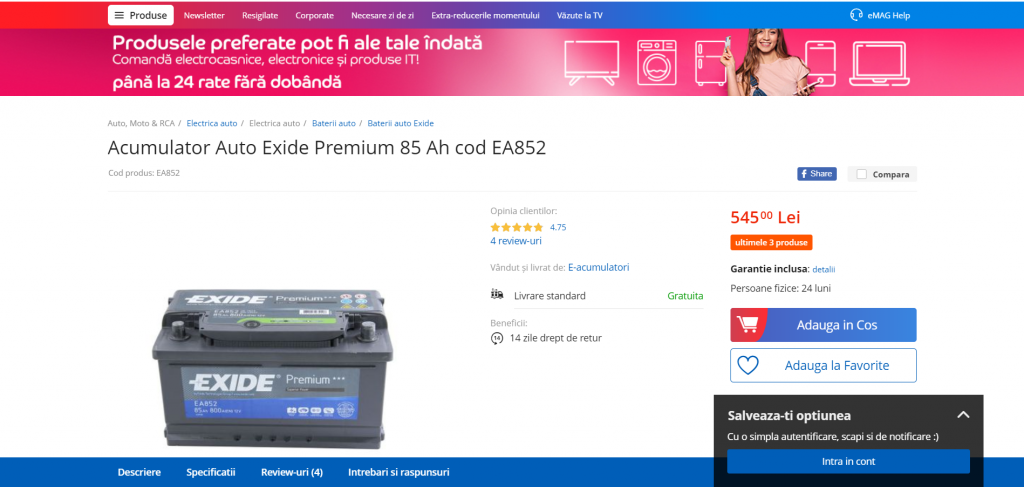
Task: Click the rate fara dobanda promo banner
Action: [x=512, y=63]
